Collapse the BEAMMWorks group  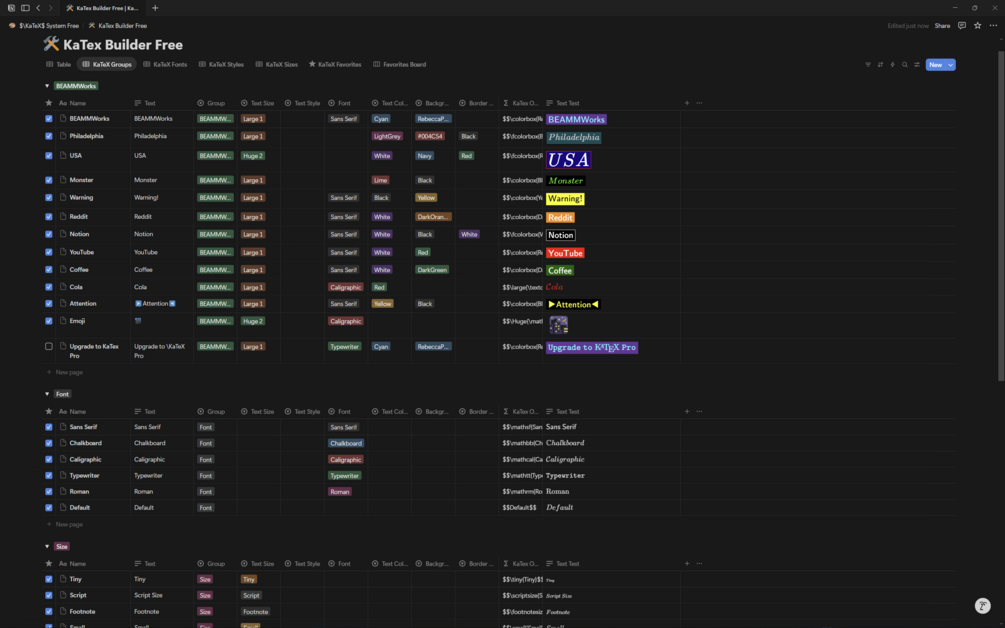pos(47,86)
